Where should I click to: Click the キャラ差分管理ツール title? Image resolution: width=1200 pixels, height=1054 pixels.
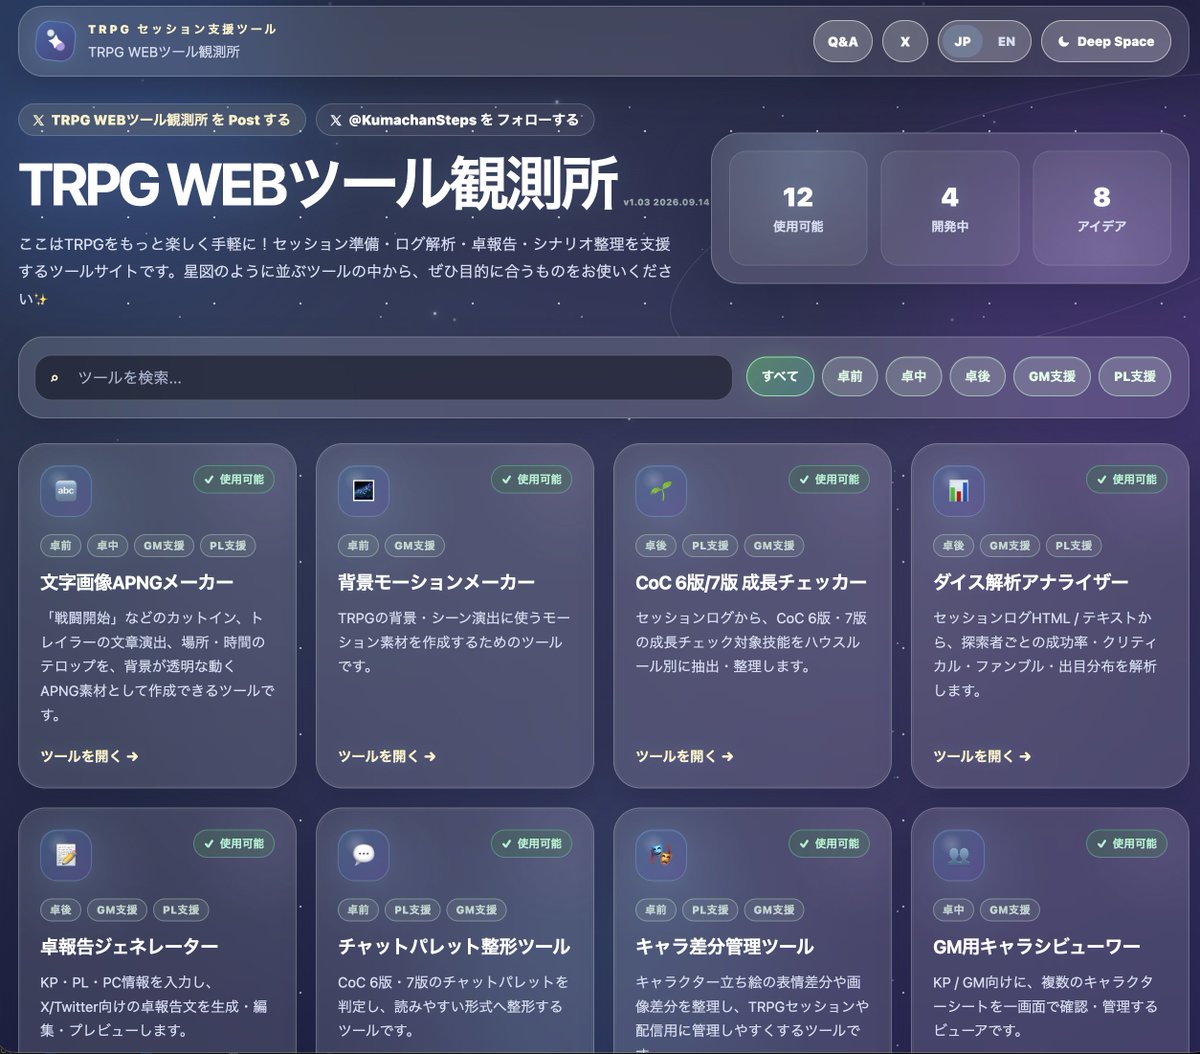click(725, 947)
